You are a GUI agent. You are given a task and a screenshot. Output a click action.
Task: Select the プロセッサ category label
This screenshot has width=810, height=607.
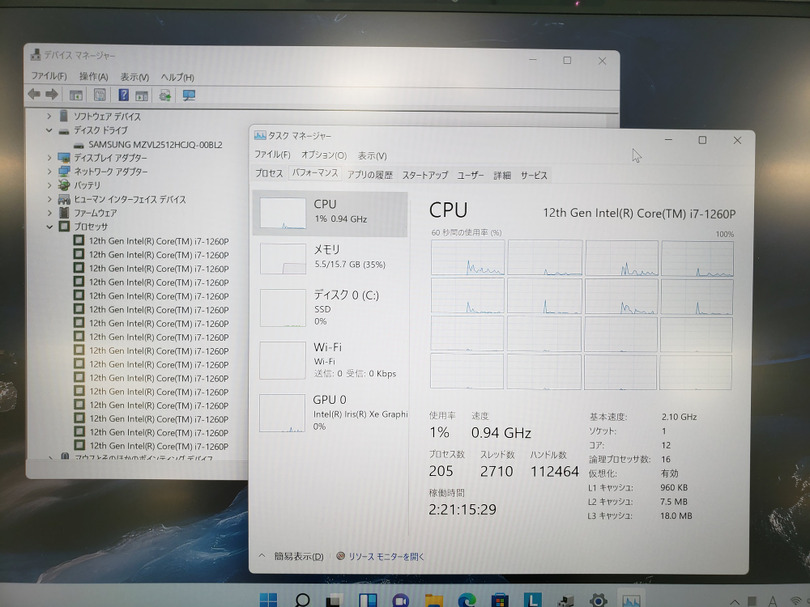91,226
